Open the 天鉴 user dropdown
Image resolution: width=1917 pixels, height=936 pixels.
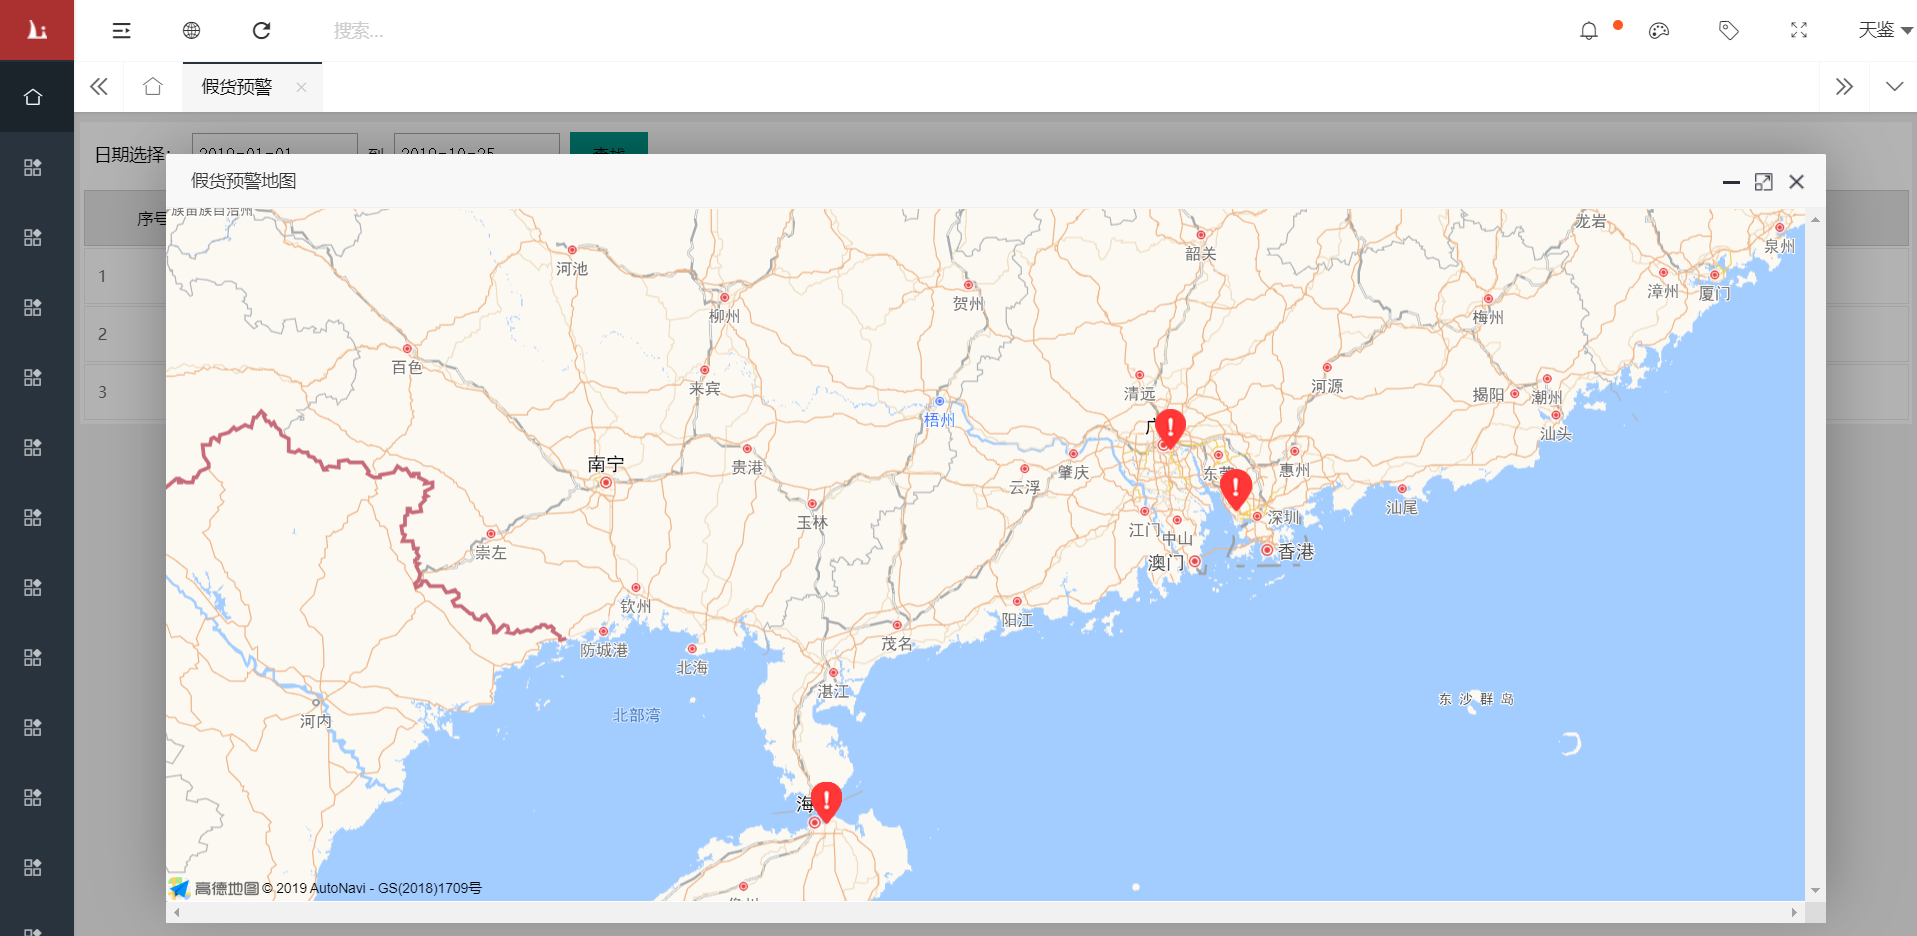(1884, 31)
